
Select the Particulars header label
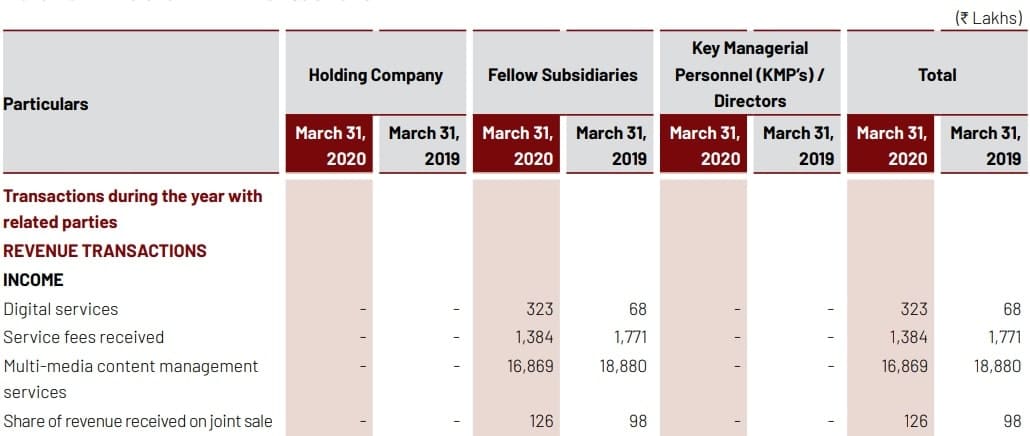tap(46, 104)
